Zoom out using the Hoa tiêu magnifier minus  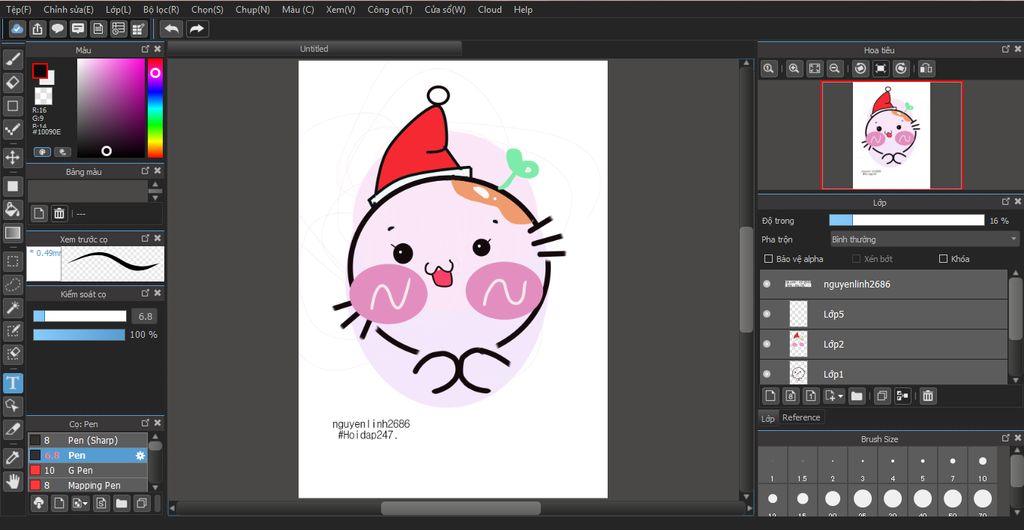834,68
